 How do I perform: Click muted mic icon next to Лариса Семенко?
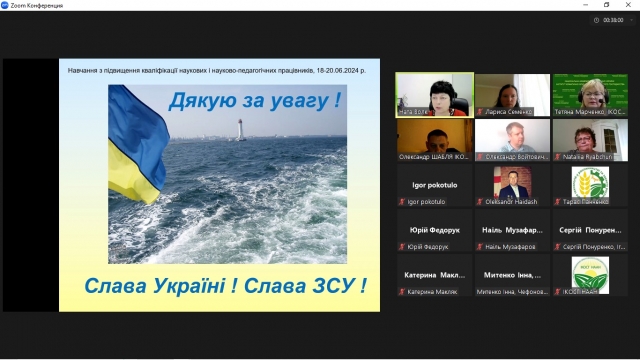click(x=480, y=111)
